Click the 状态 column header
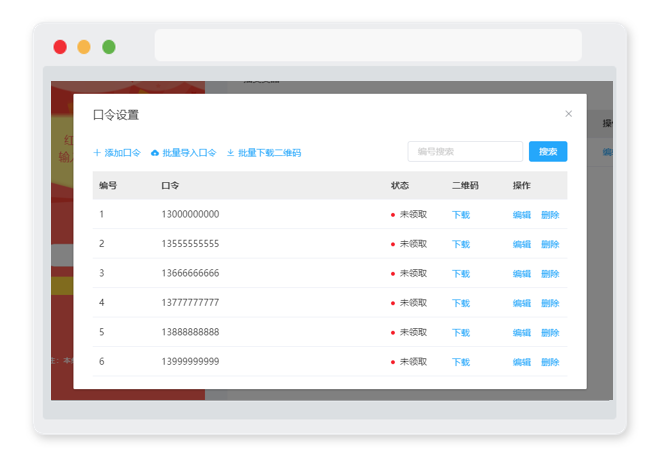 click(399, 186)
